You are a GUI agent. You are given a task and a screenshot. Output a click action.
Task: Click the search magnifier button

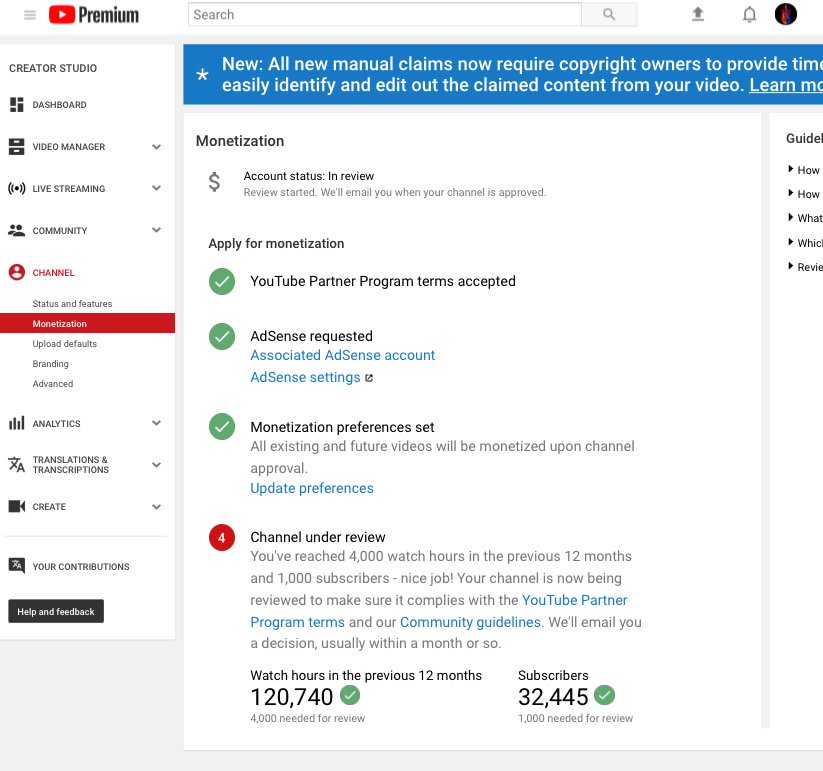609,15
